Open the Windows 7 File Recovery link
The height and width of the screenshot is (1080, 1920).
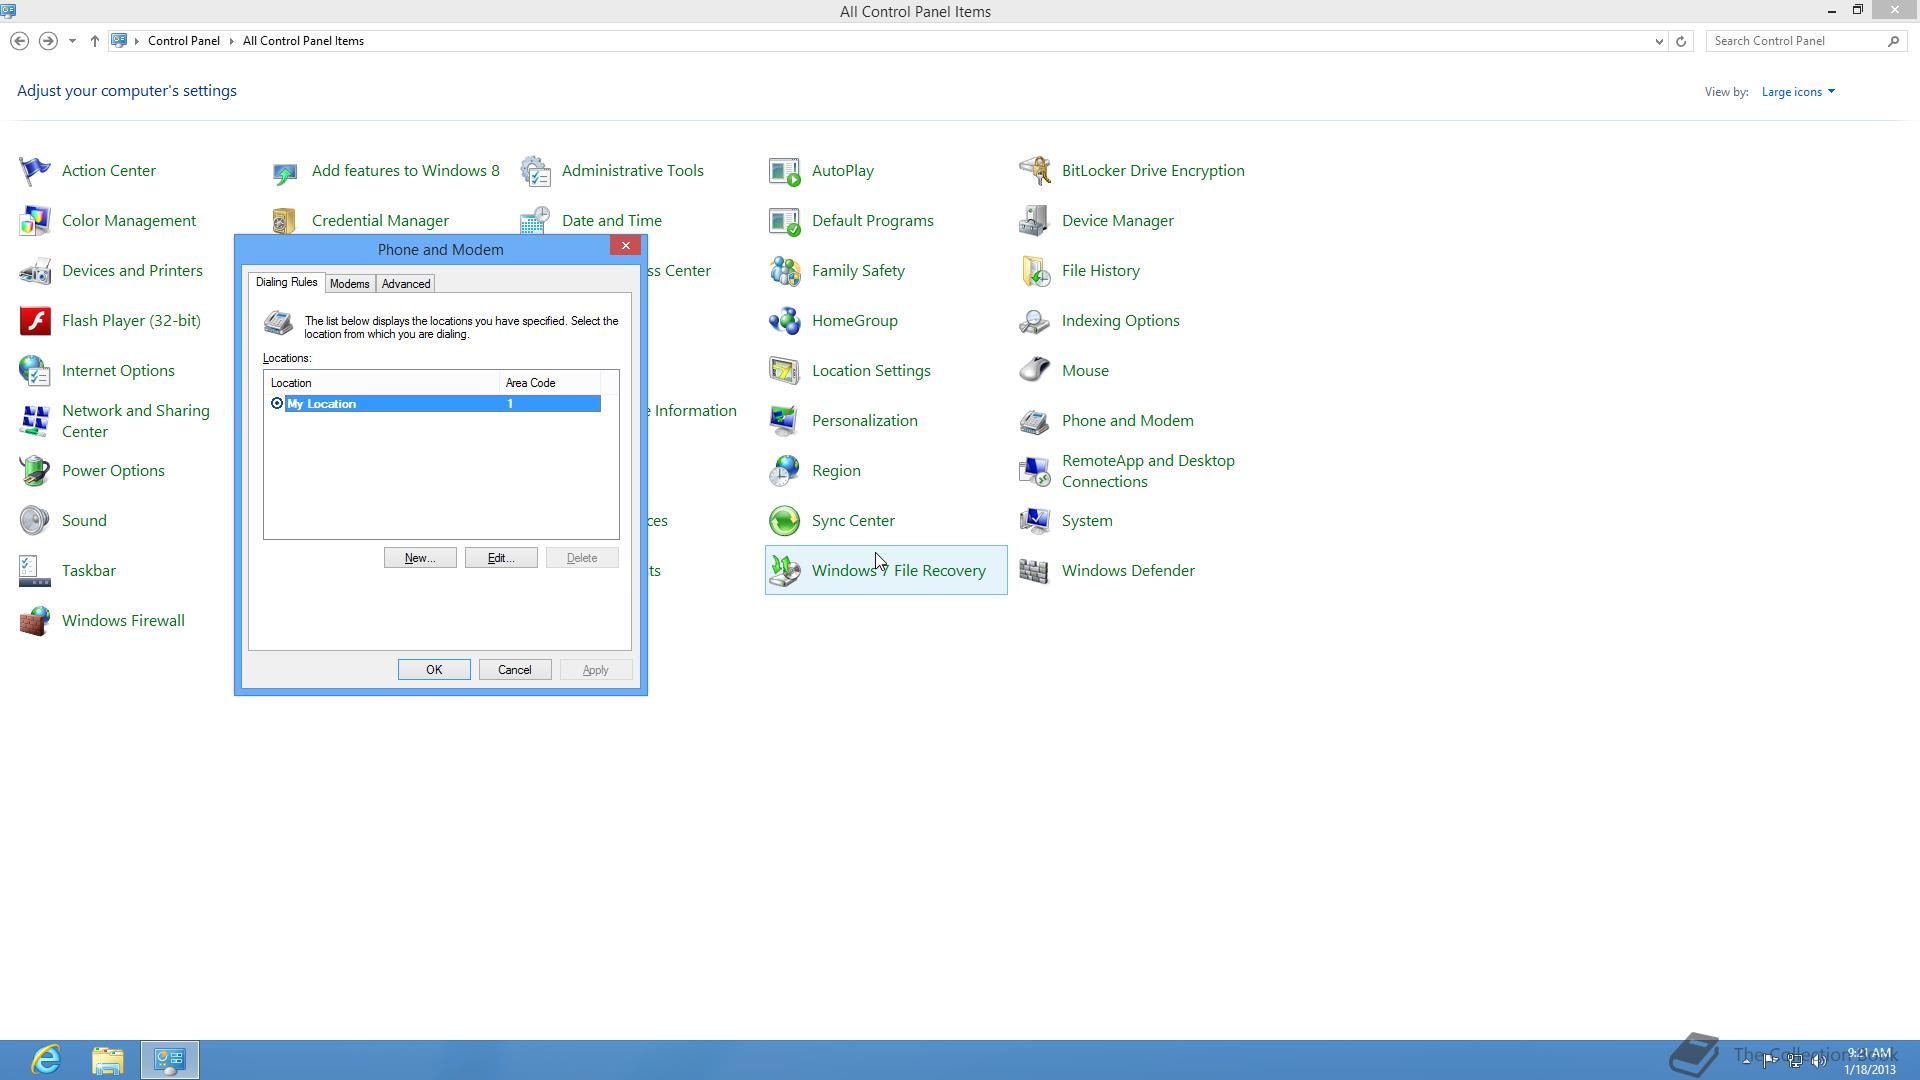click(x=898, y=571)
